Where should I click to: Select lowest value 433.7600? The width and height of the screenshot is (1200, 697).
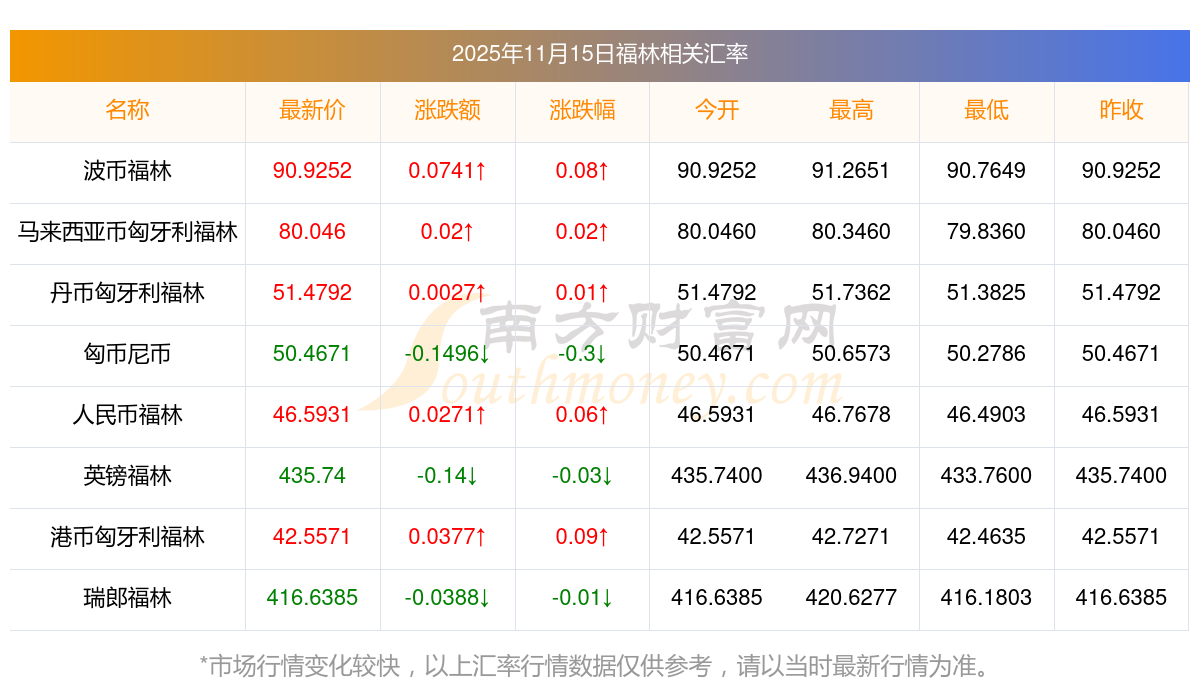coord(986,476)
